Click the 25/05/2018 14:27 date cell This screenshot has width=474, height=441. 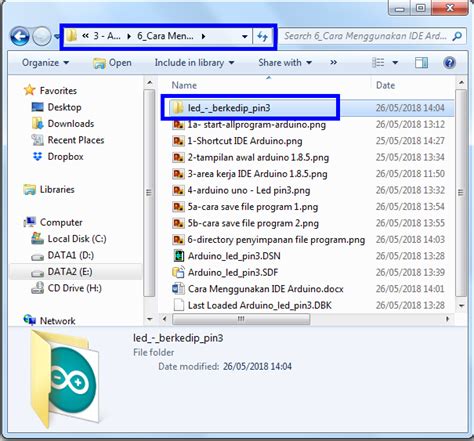[410, 141]
